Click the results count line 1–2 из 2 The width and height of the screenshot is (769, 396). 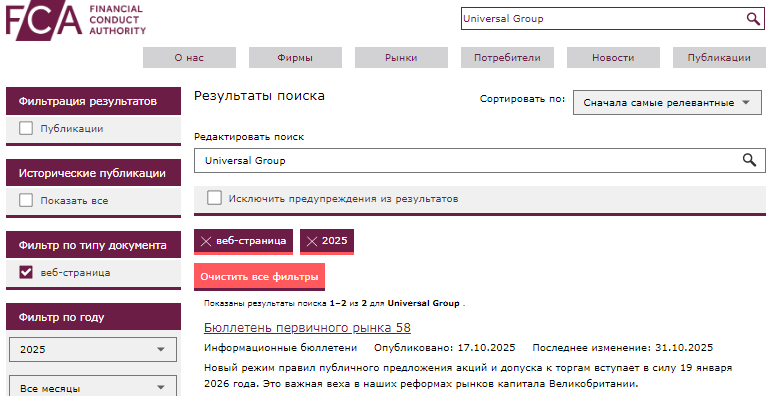[334, 303]
